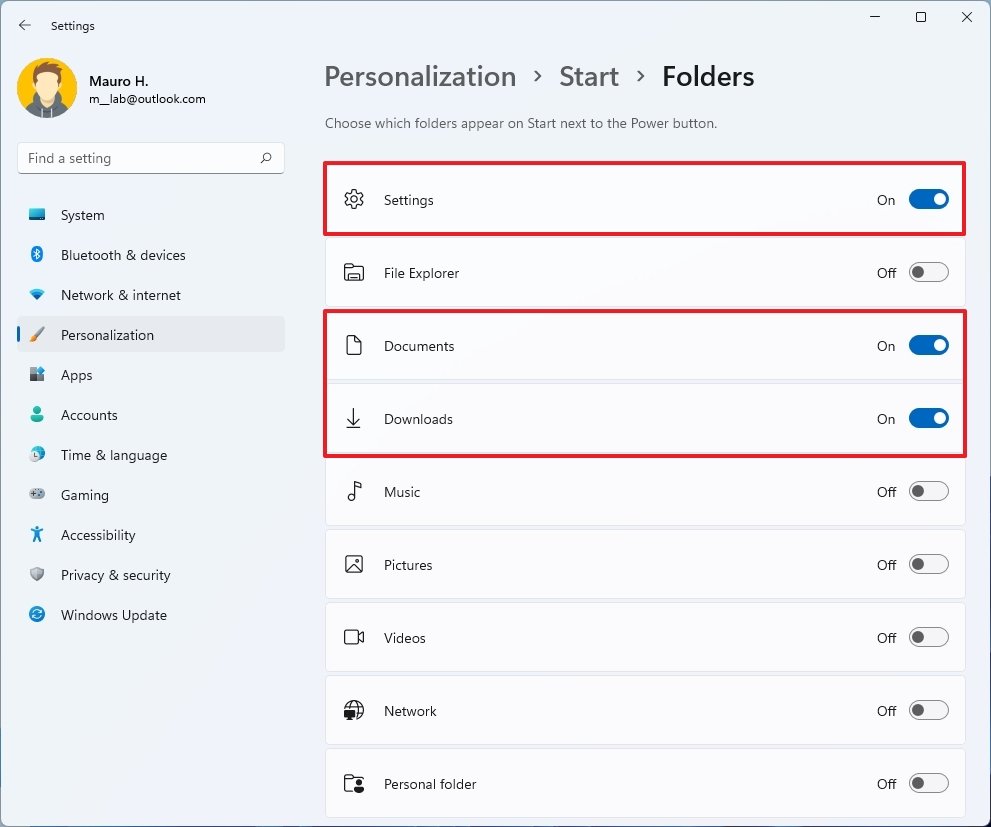Click the Accessibility icon in the sidebar
The image size is (991, 827).
pyautogui.click(x=36, y=535)
